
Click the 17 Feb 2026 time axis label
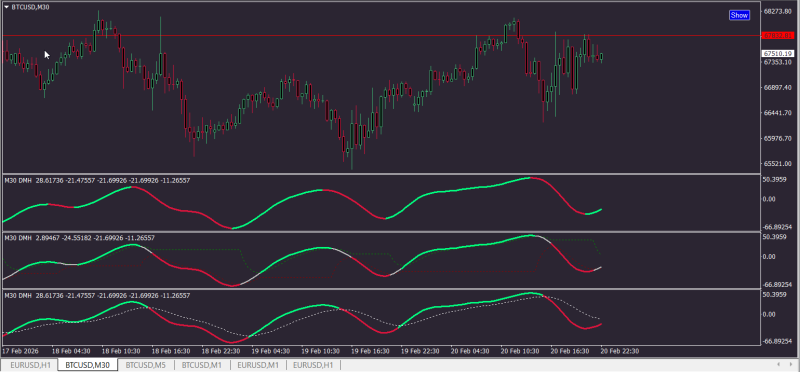[20, 352]
